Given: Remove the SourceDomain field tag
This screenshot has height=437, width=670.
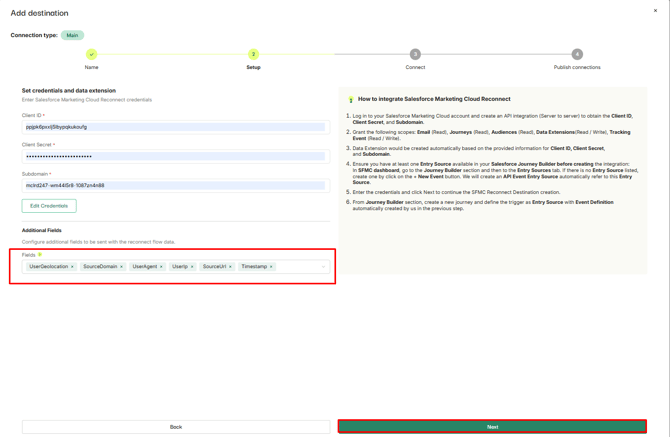Looking at the screenshot, I should point(122,267).
